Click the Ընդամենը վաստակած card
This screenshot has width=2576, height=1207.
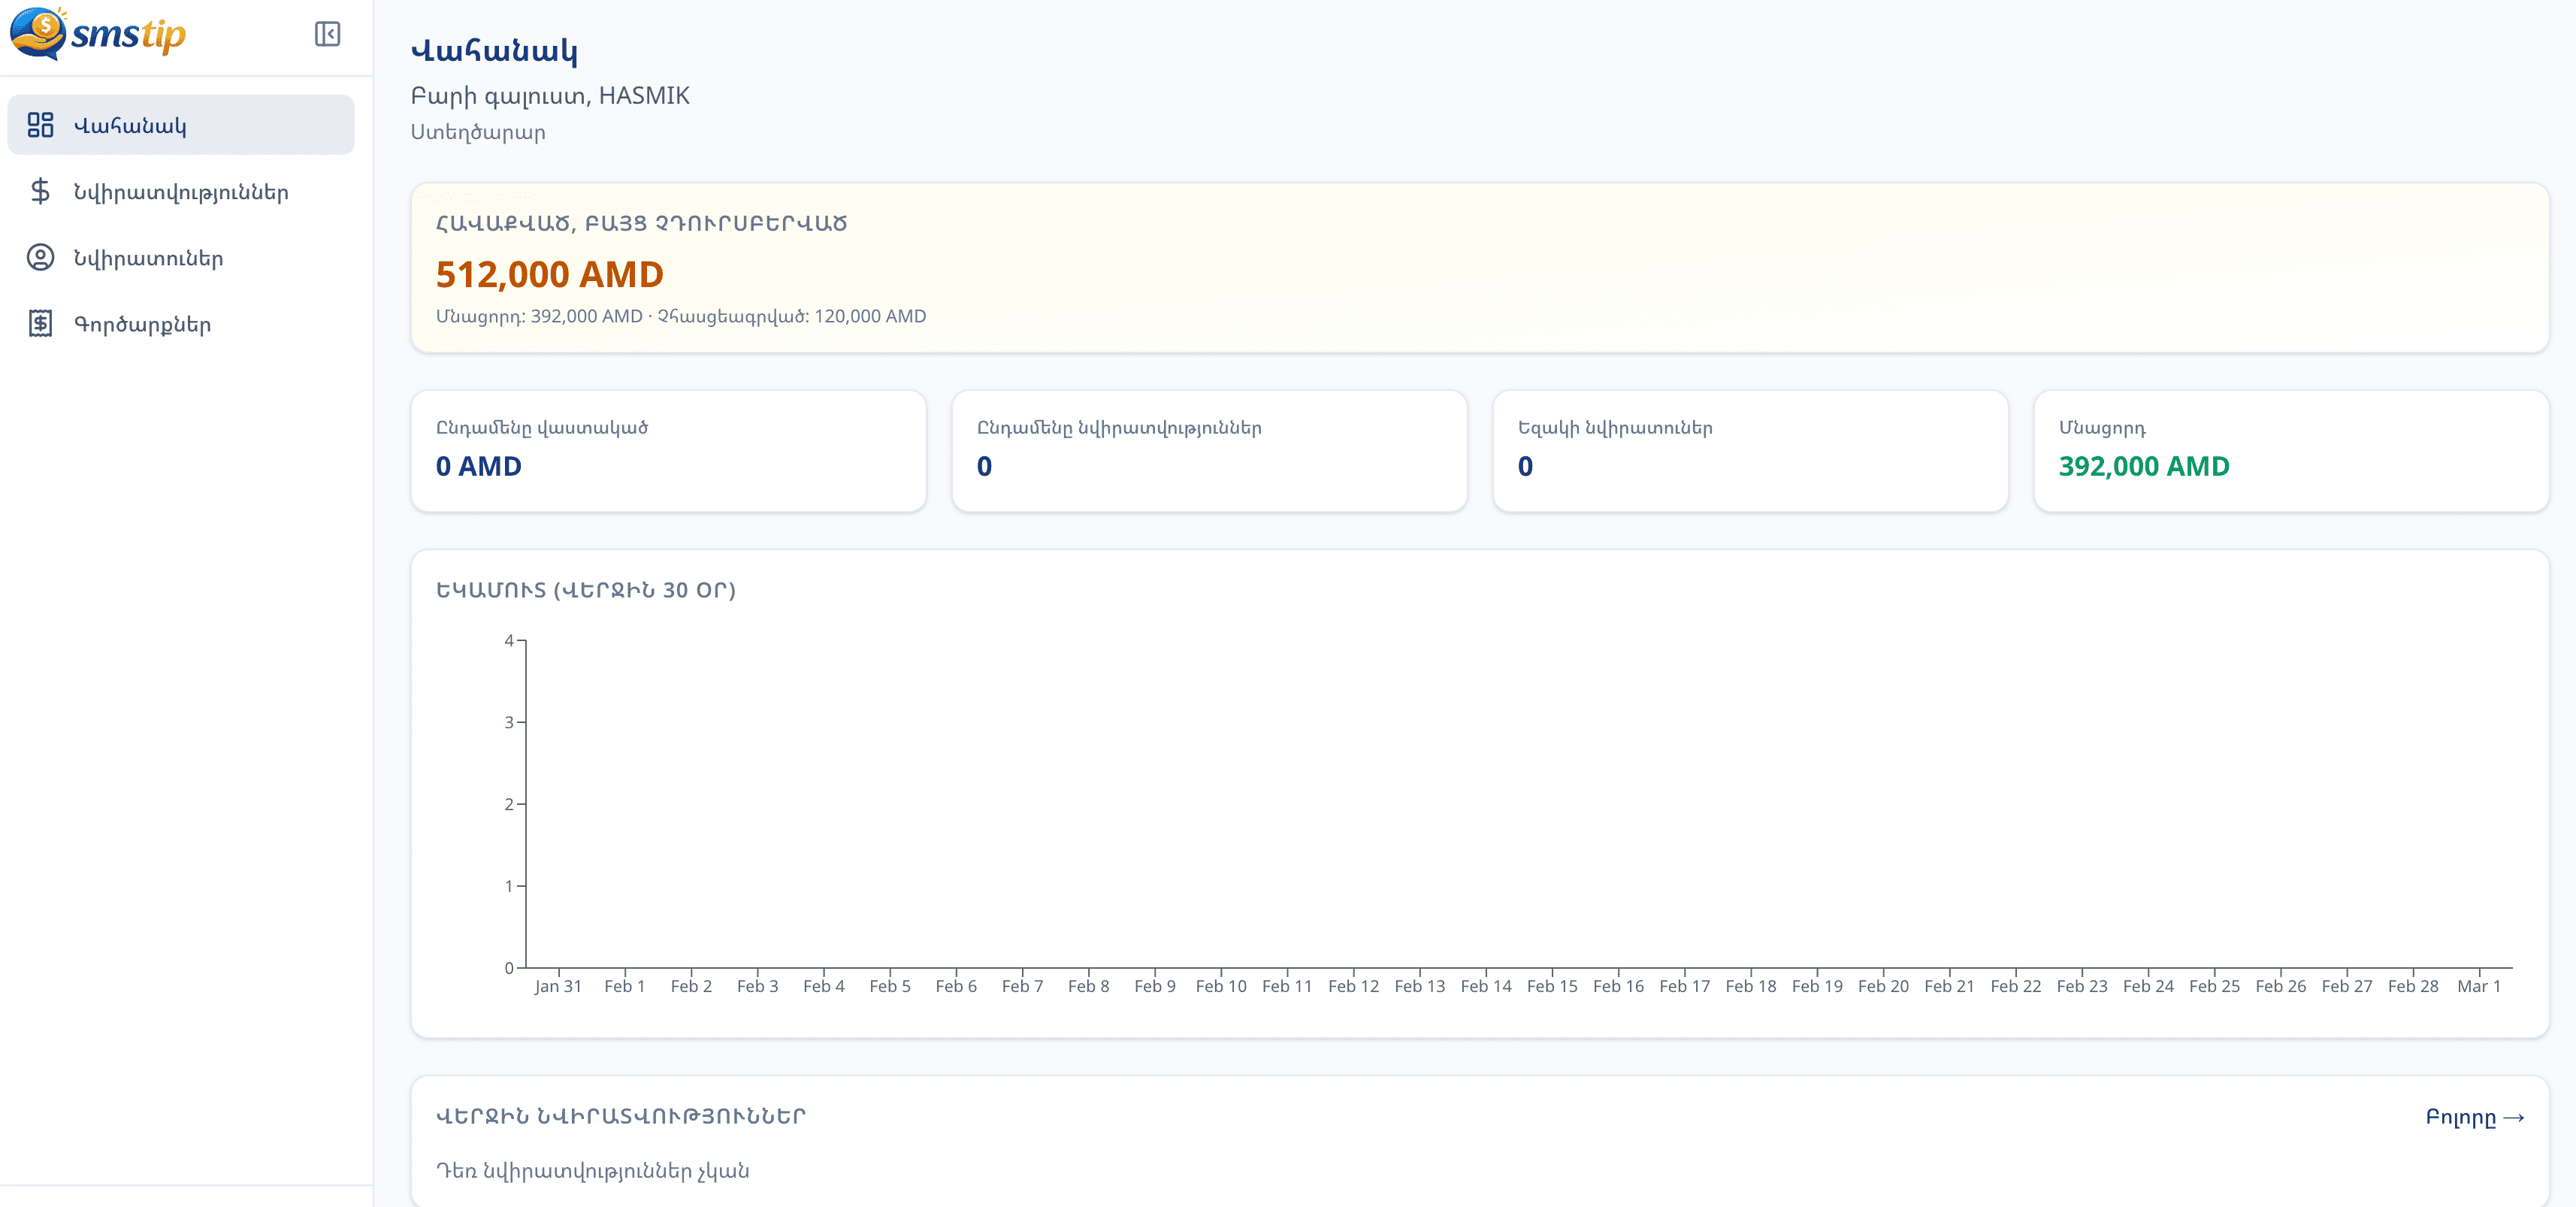(x=668, y=451)
